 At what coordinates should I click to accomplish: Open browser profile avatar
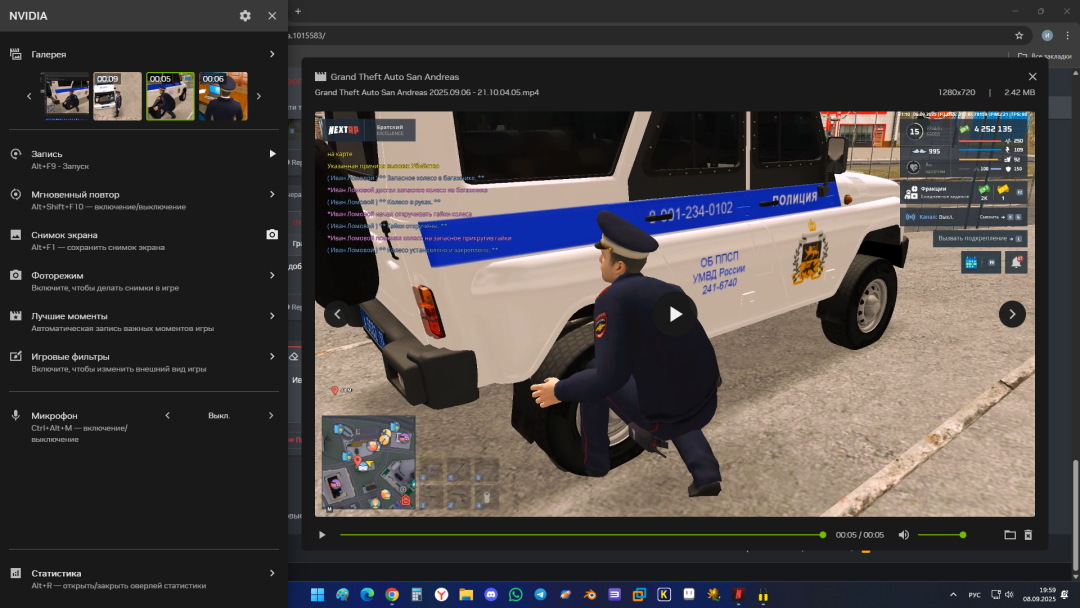click(1047, 35)
